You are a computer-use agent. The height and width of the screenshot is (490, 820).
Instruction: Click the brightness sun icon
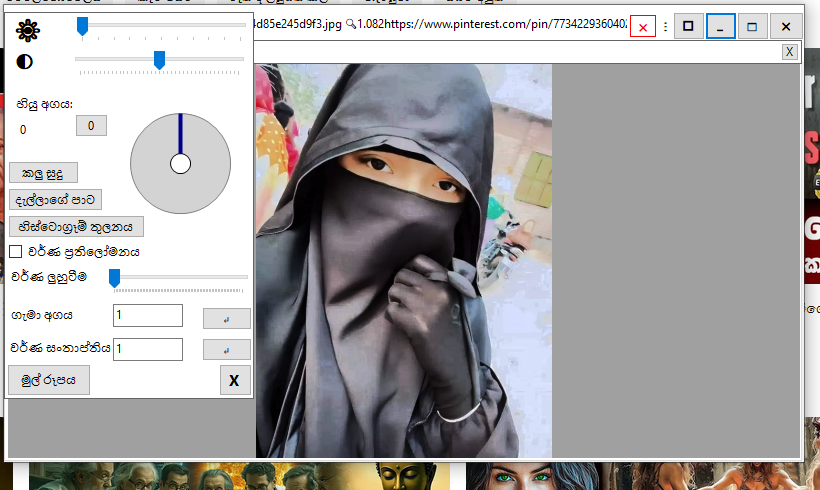pos(28,30)
